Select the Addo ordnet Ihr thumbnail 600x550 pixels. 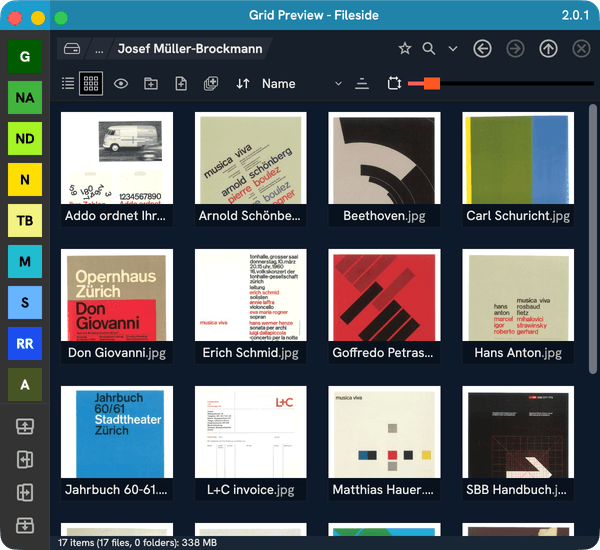click(x=117, y=158)
